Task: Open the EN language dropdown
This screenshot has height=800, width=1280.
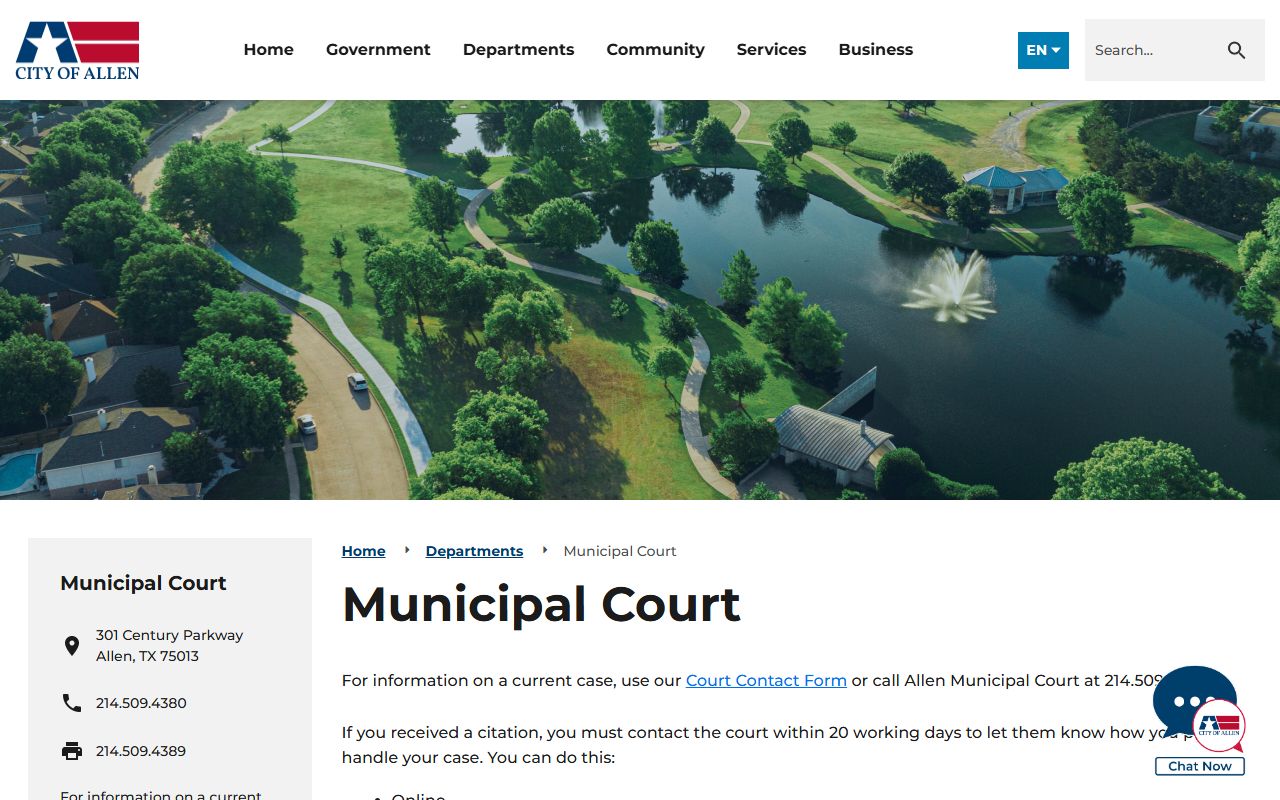Action: tap(1042, 50)
